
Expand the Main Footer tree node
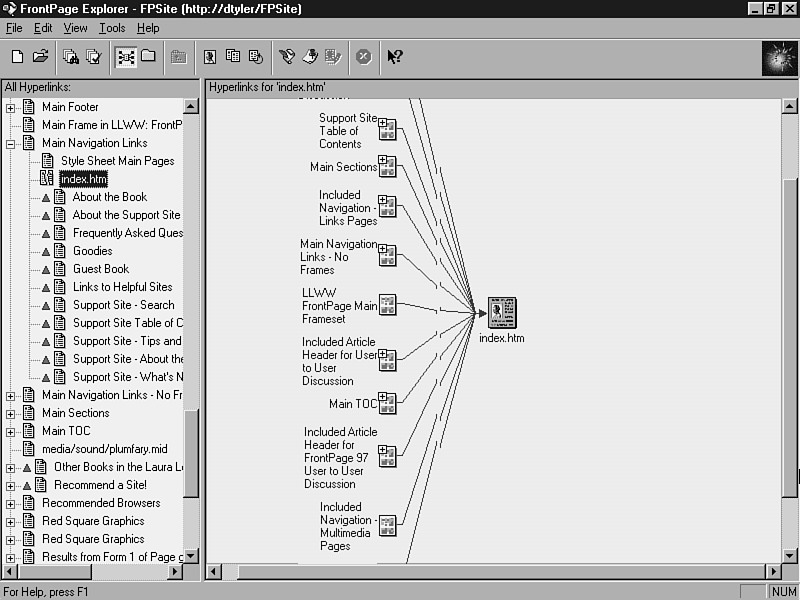click(11, 107)
